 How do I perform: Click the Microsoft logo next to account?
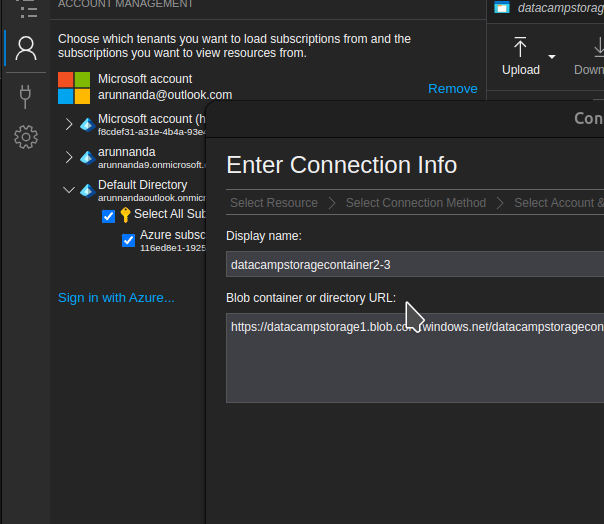(73, 87)
